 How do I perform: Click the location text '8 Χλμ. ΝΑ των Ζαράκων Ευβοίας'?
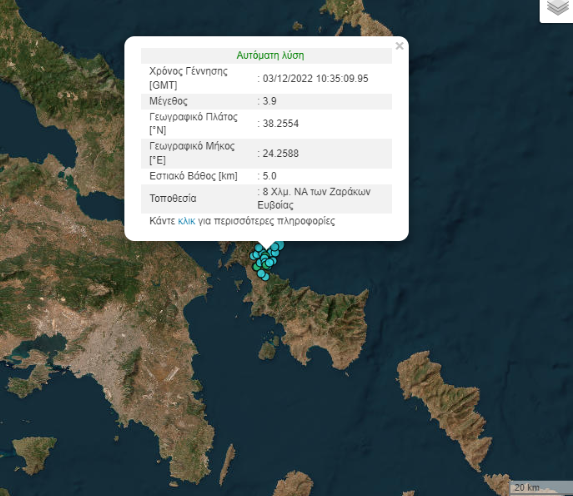tap(314, 198)
